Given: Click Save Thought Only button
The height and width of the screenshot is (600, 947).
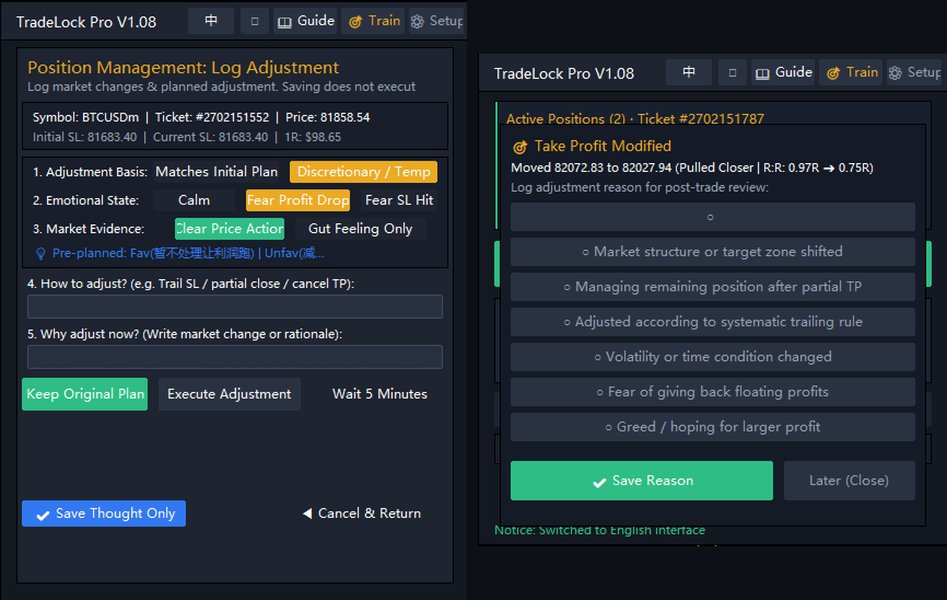Looking at the screenshot, I should 104,514.
